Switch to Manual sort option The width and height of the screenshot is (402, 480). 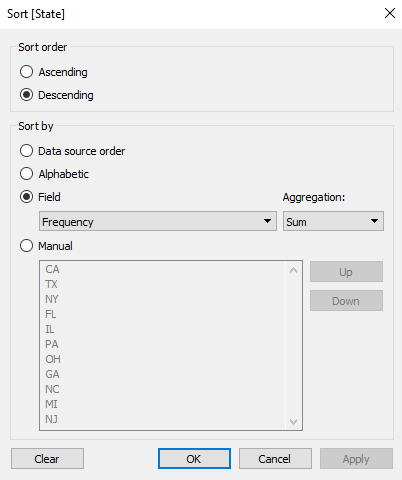pyautogui.click(x=46, y=246)
